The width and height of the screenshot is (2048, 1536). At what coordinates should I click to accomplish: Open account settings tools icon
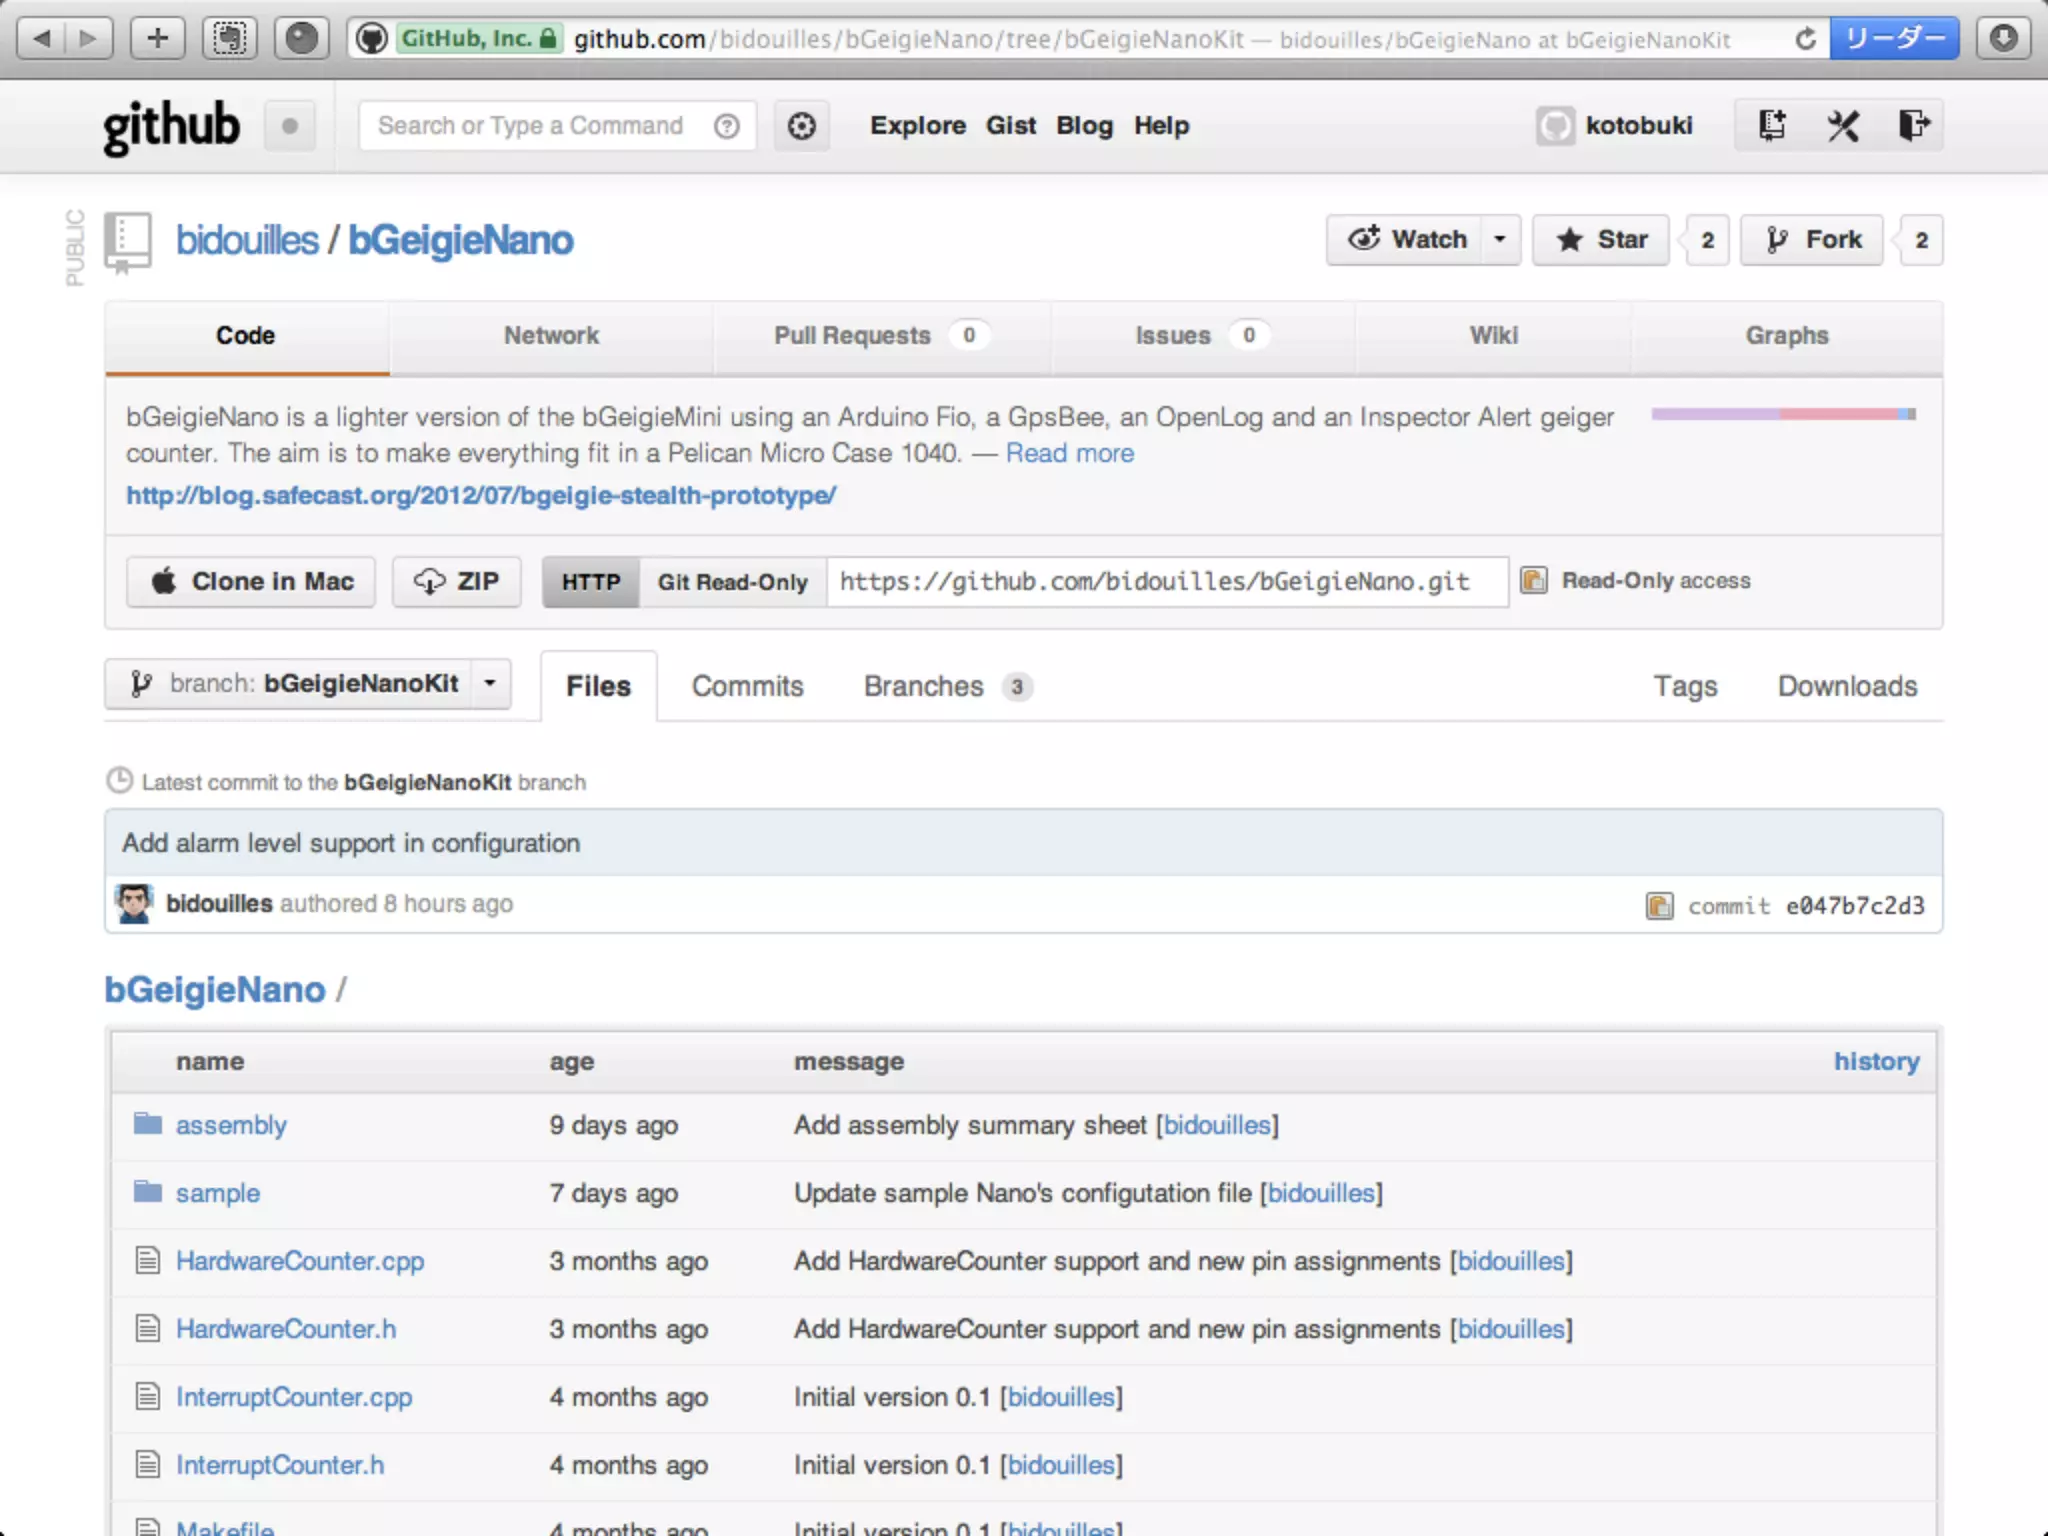pos(1843,125)
